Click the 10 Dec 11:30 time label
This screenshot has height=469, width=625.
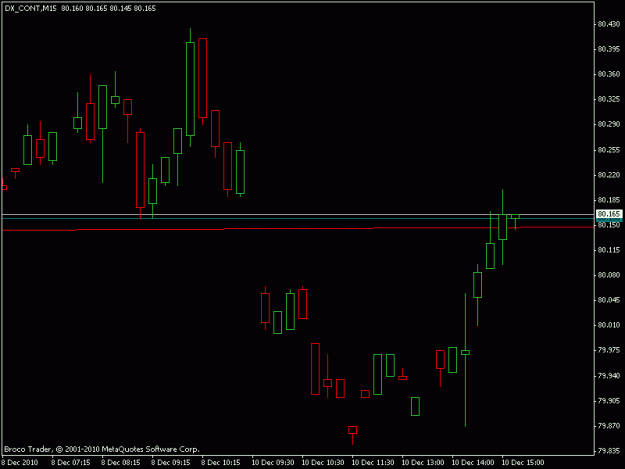[373, 463]
